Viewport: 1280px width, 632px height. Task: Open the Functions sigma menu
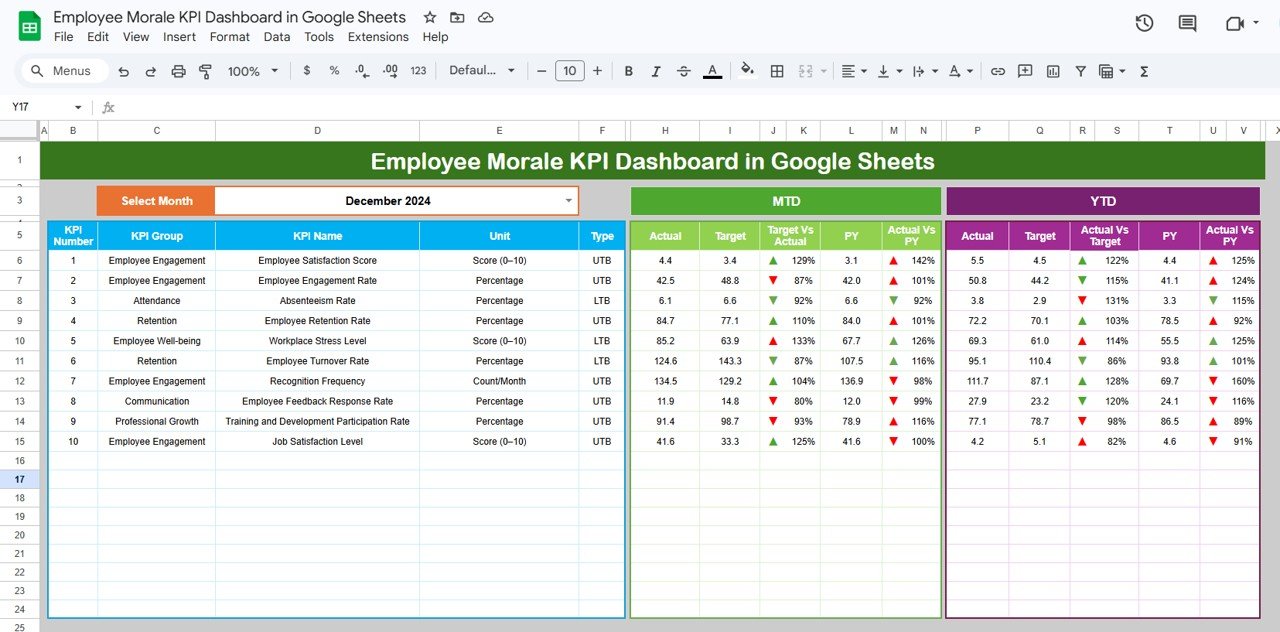[1145, 71]
